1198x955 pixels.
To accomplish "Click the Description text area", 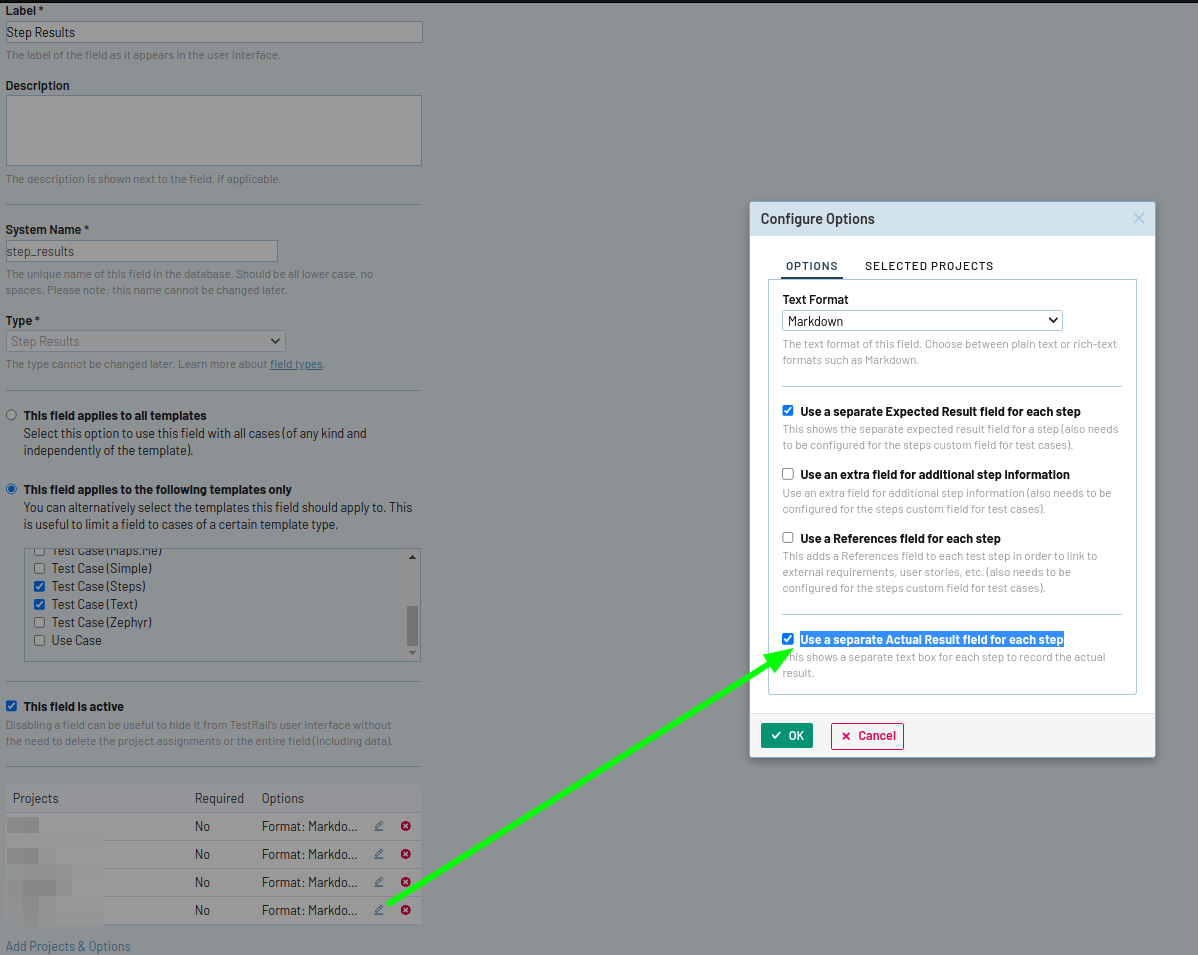I will point(214,130).
